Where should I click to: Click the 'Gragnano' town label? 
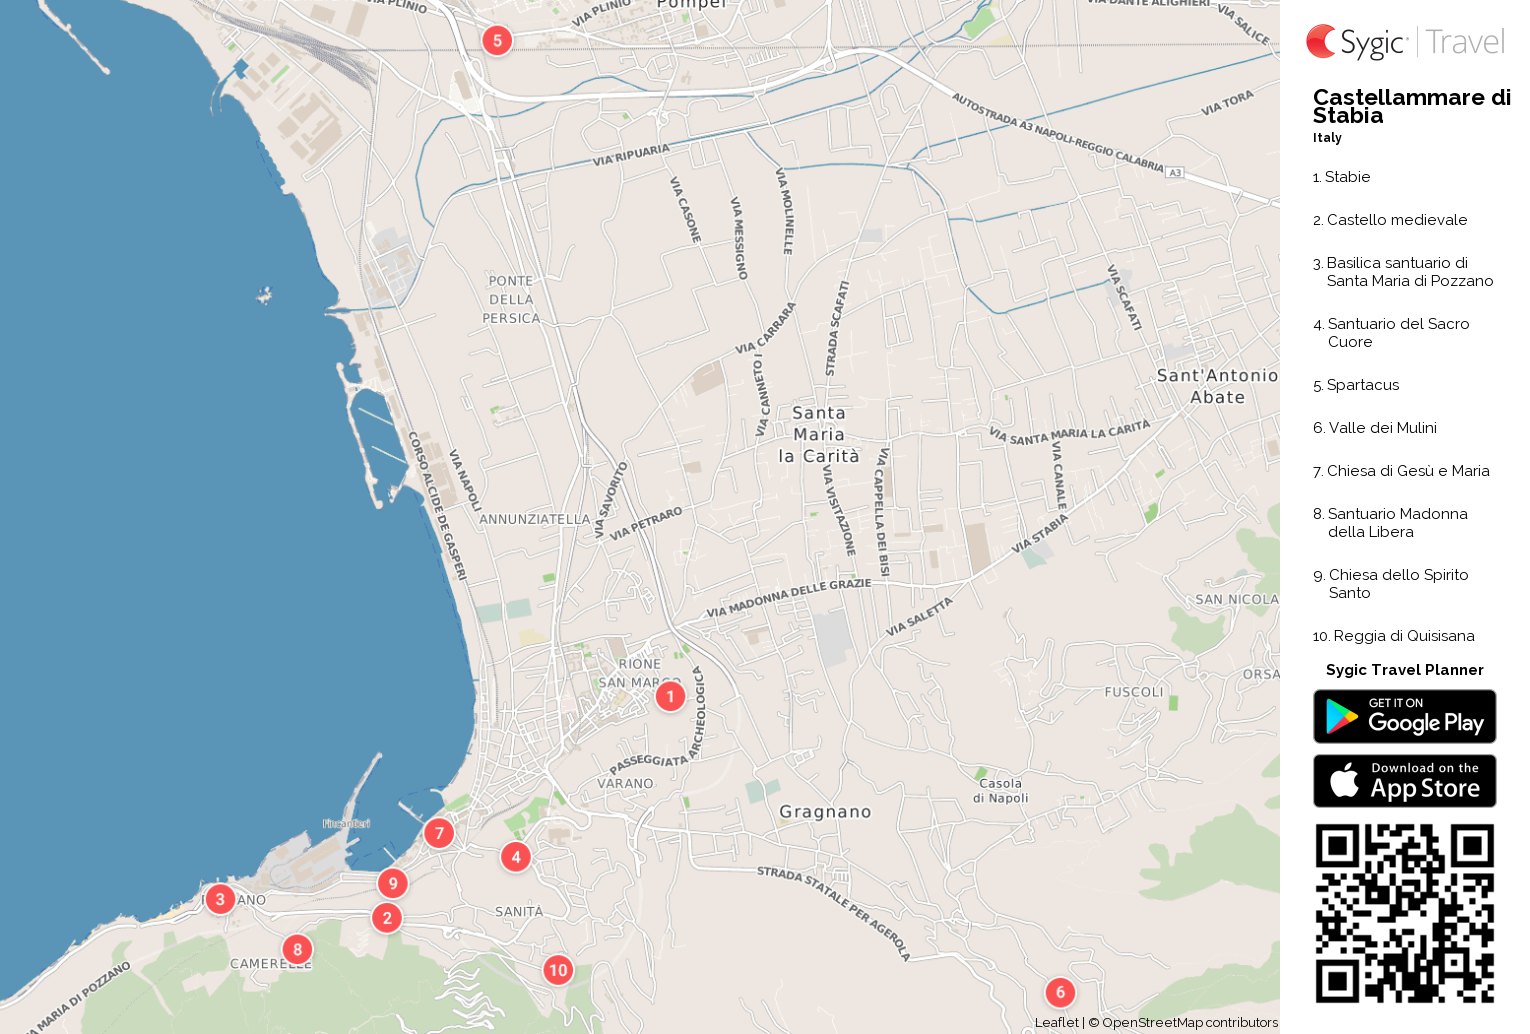(825, 812)
